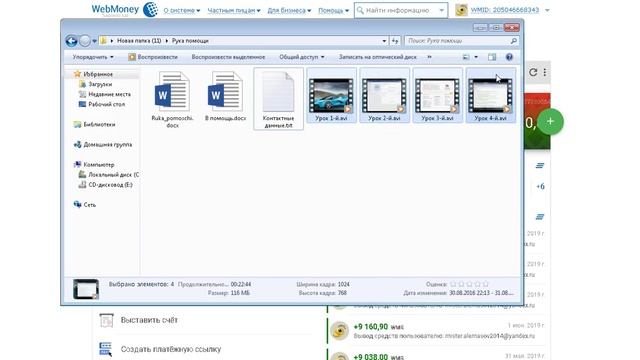Click the 'Выставить счёт' invoice icon
Screen dimensions: 640x360
[x=106, y=320]
